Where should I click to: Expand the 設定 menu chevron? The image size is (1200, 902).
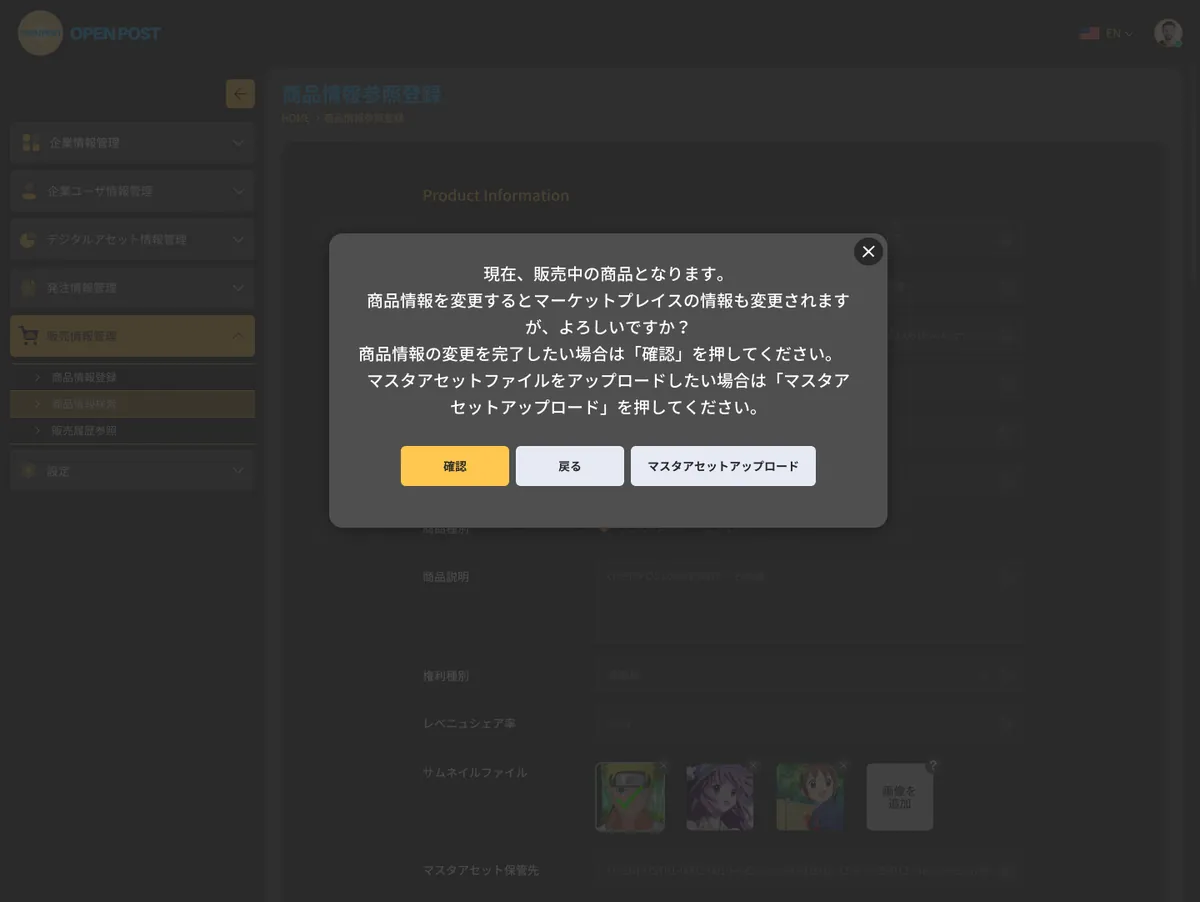[x=238, y=471]
